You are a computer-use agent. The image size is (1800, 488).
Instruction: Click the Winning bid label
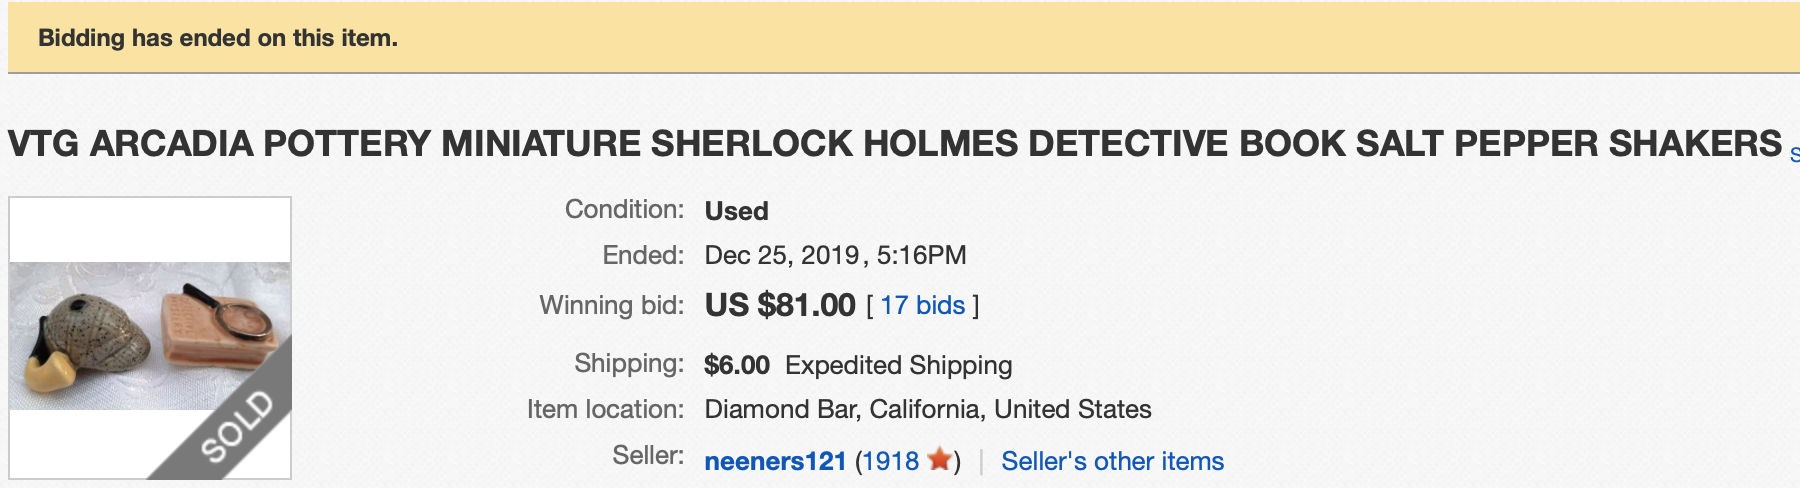(611, 305)
